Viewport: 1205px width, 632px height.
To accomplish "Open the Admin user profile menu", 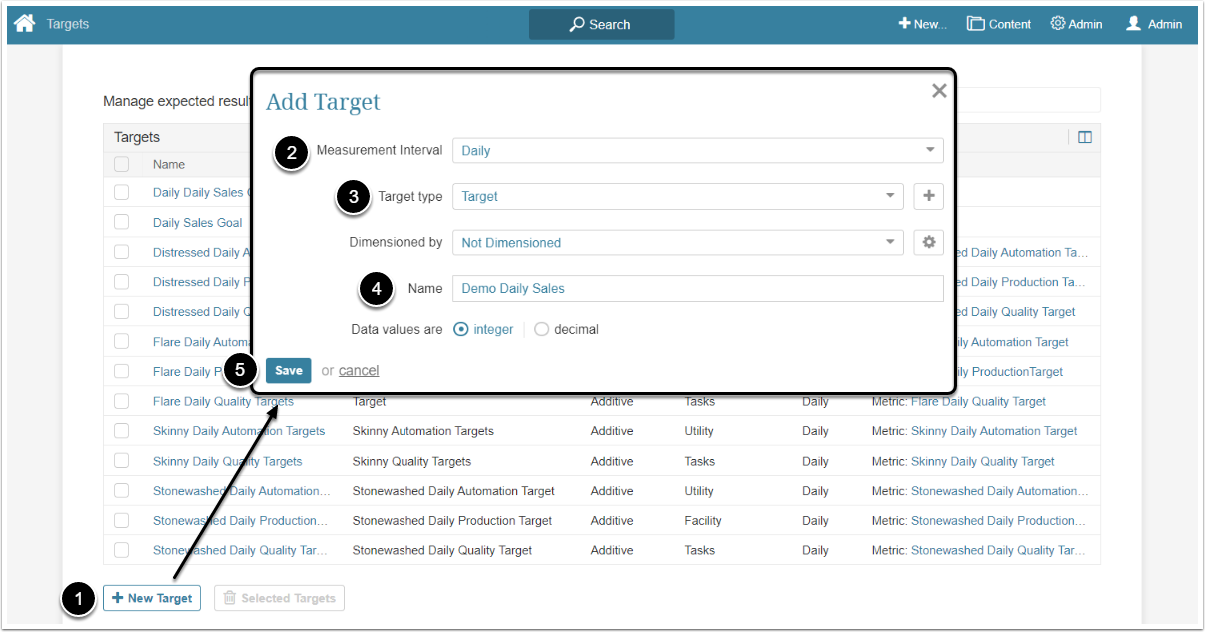I will (x=1153, y=24).
